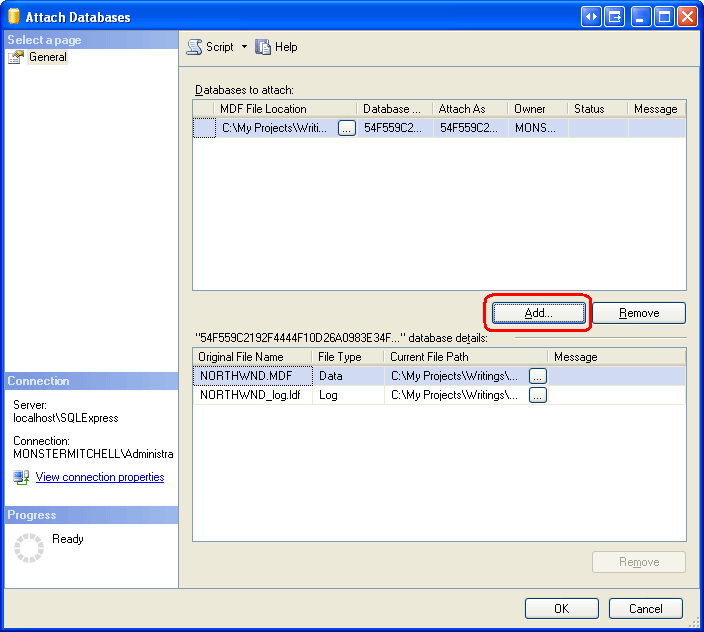
Task: Open View connection properties link
Action: (x=100, y=477)
